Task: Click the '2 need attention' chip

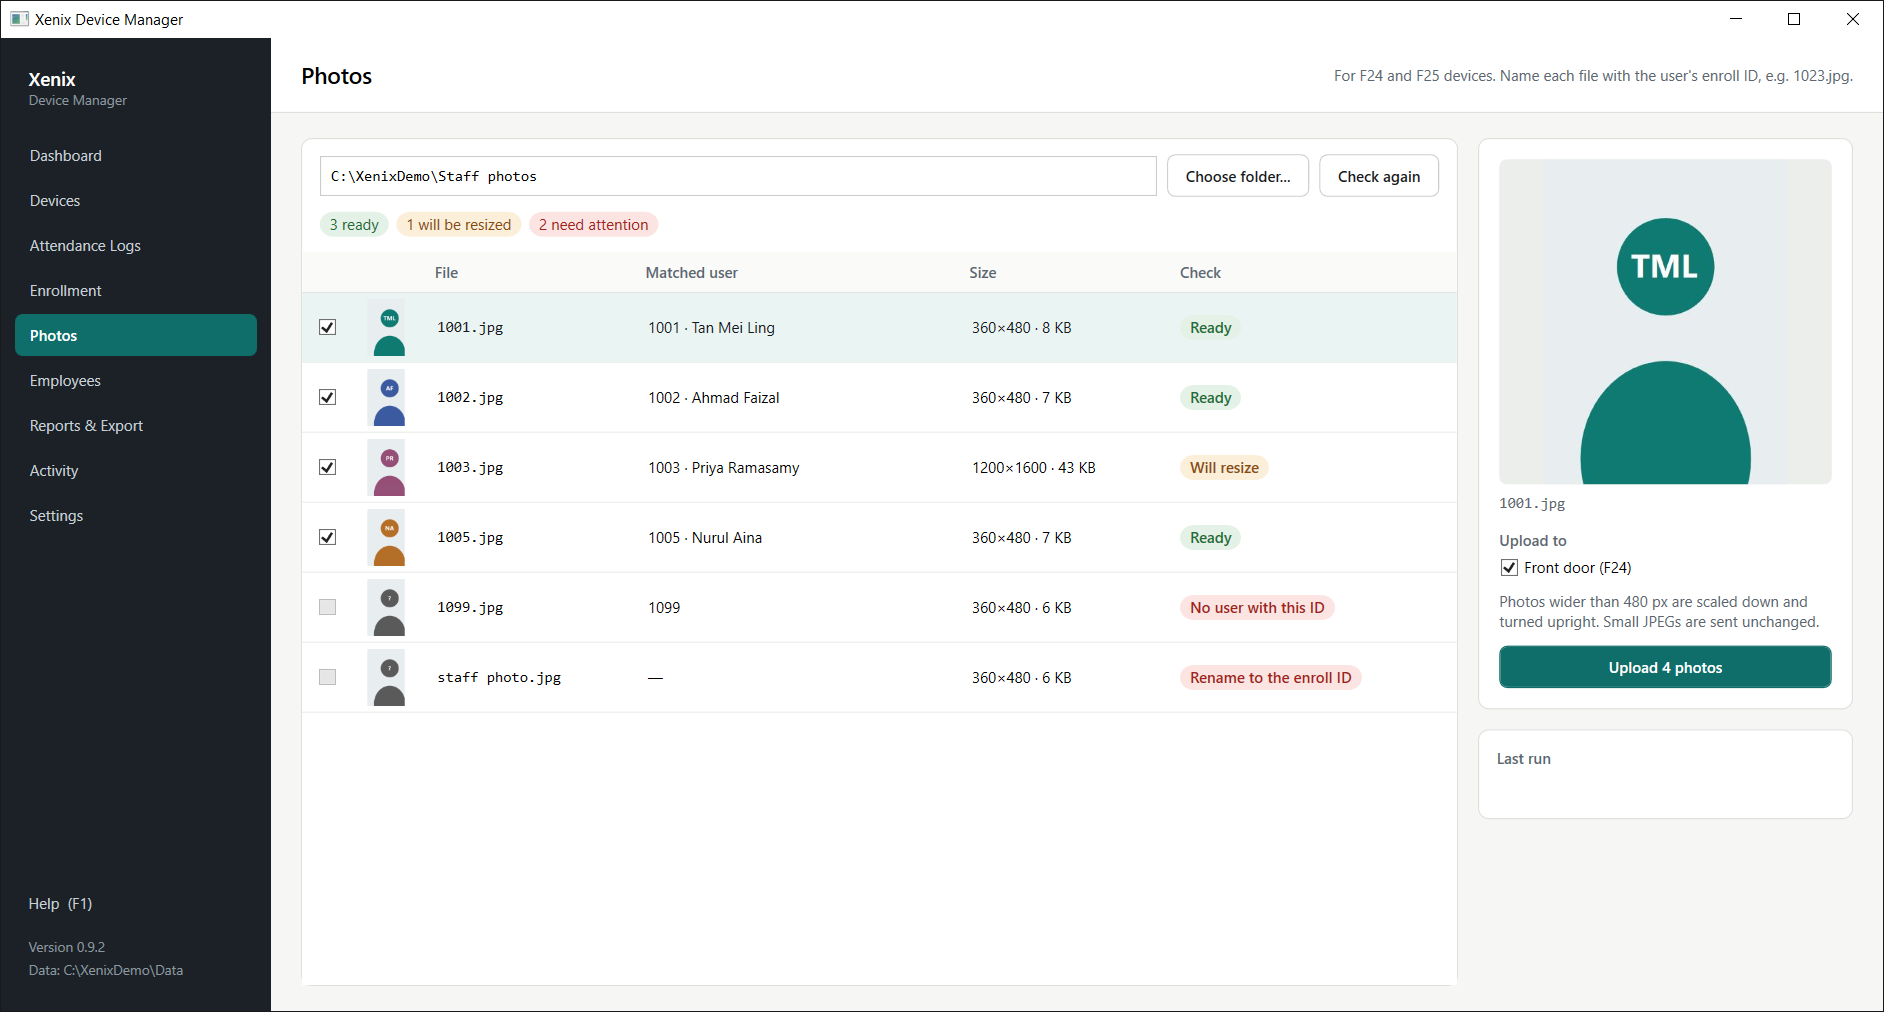Action: pos(593,225)
